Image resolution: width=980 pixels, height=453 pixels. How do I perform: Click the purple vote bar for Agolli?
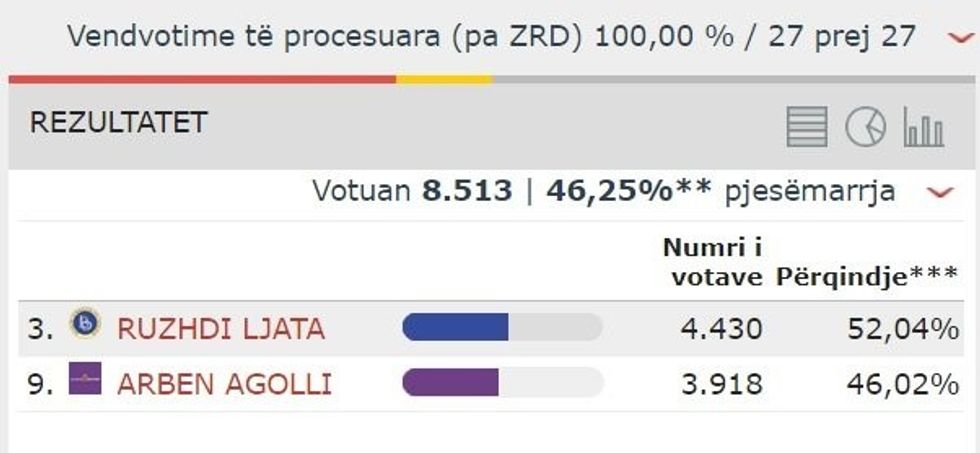click(x=450, y=382)
